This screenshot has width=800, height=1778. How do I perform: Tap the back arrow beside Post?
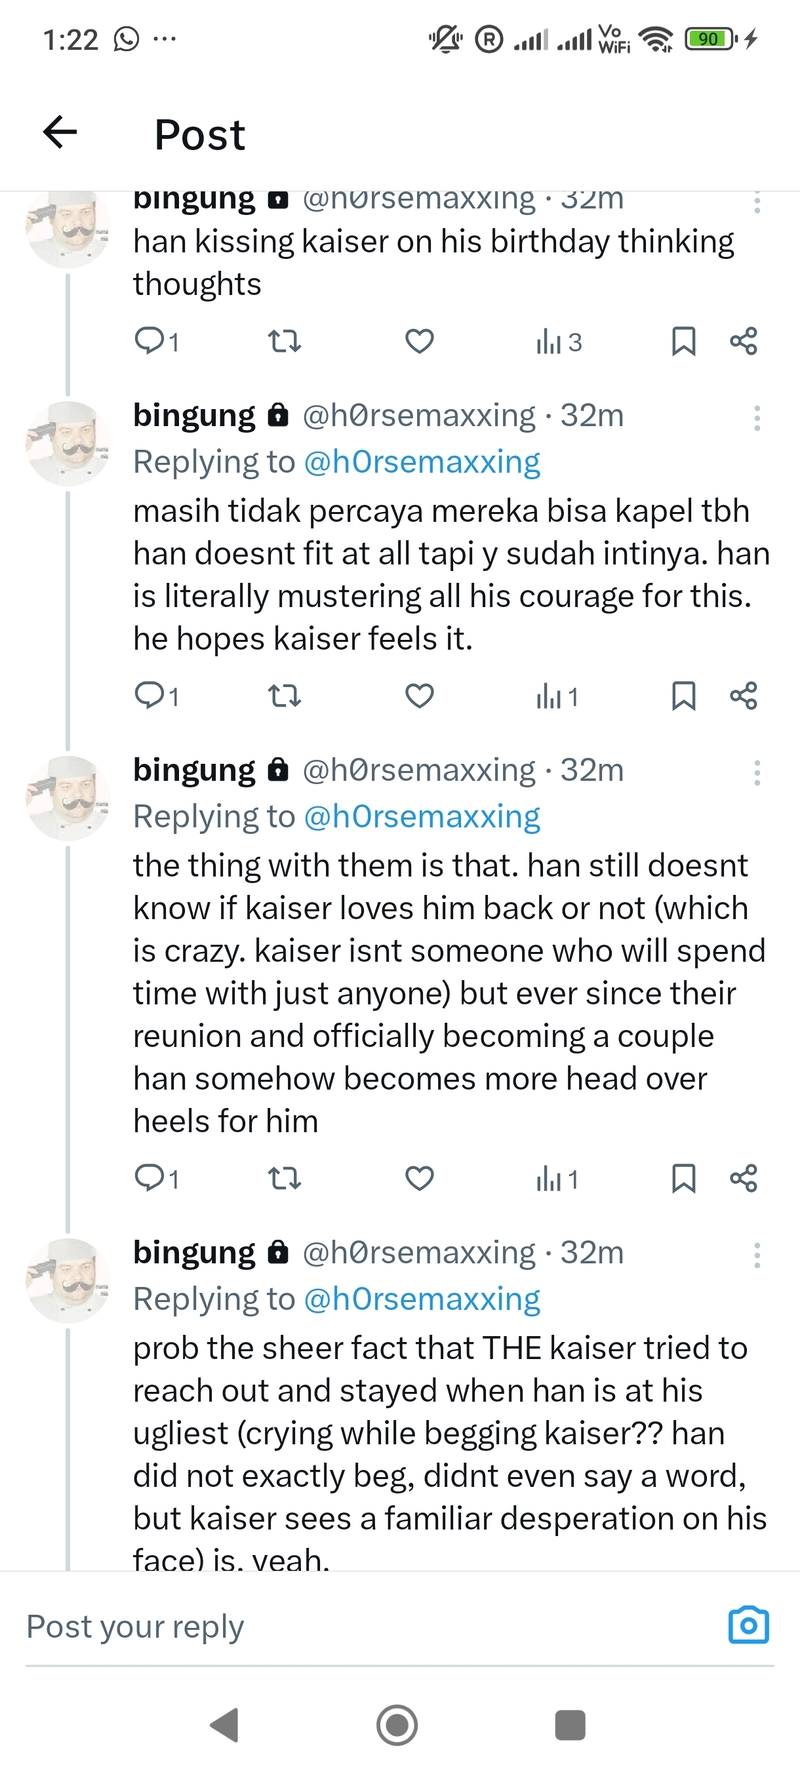(60, 132)
